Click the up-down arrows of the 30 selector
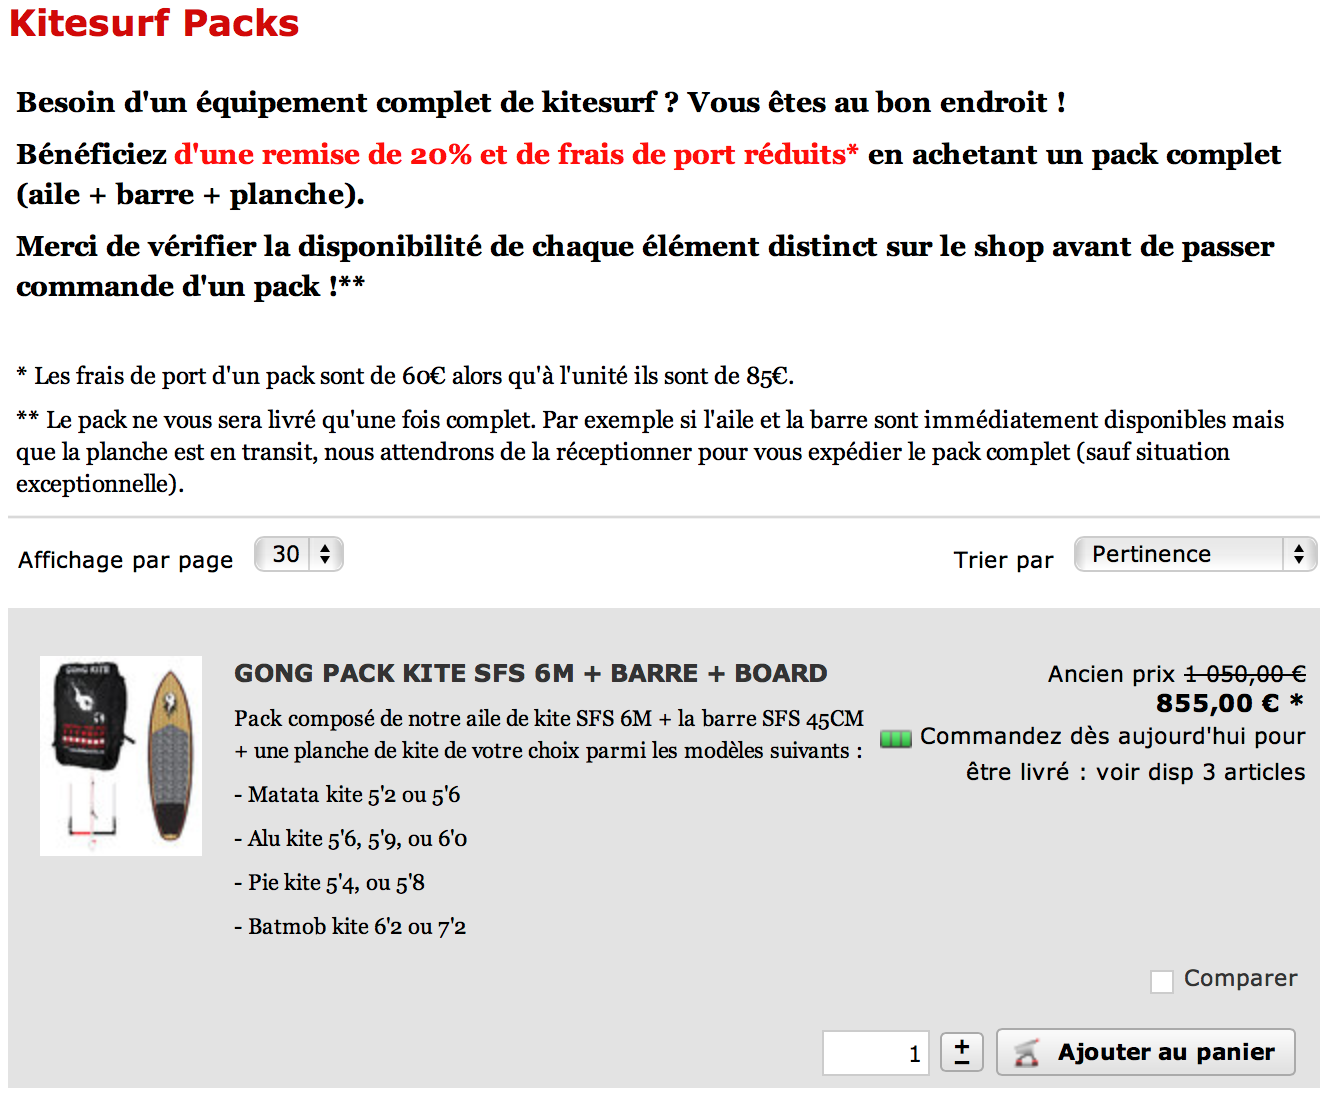Image resolution: width=1328 pixels, height=1094 pixels. 325,554
